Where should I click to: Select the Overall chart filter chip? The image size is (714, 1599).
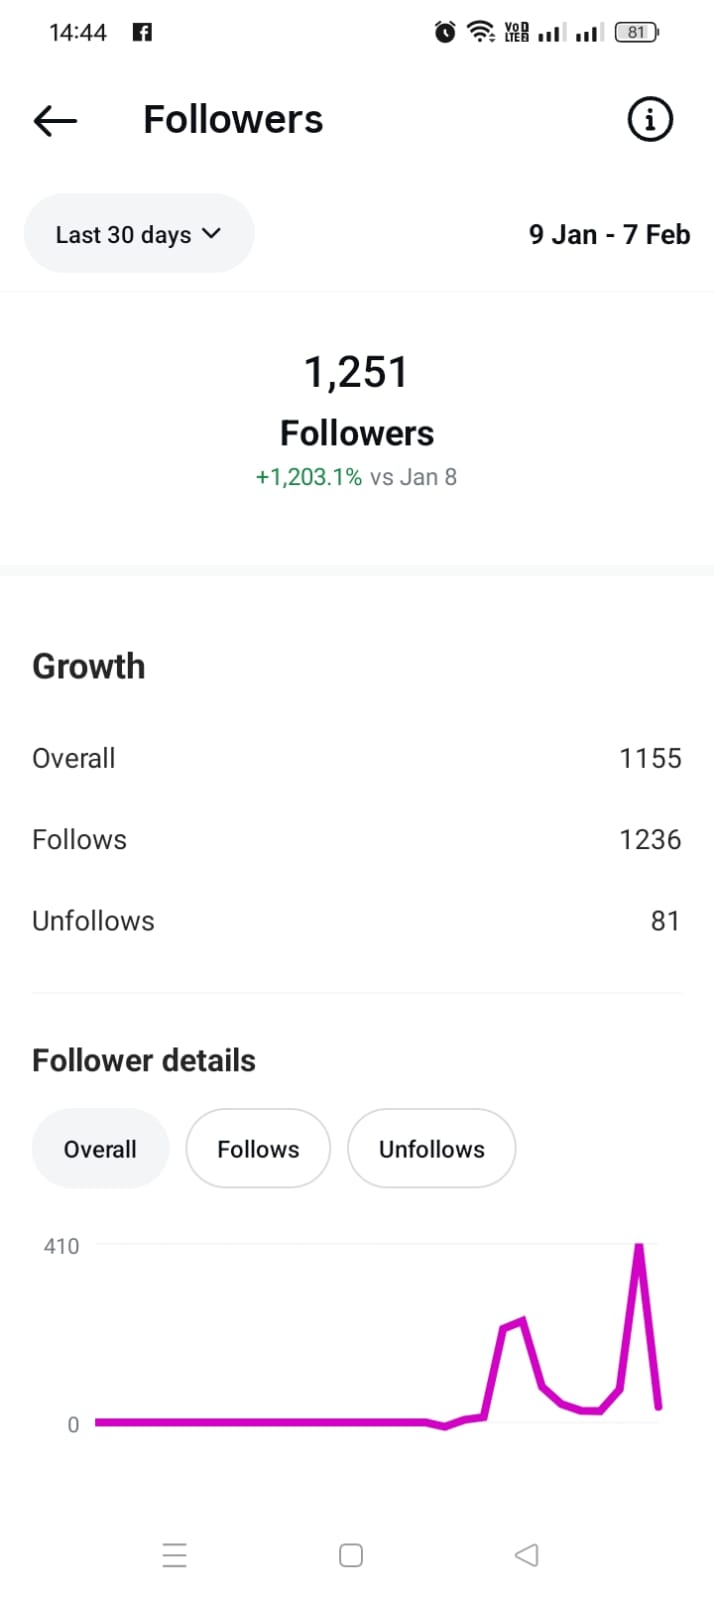pyautogui.click(x=100, y=1149)
